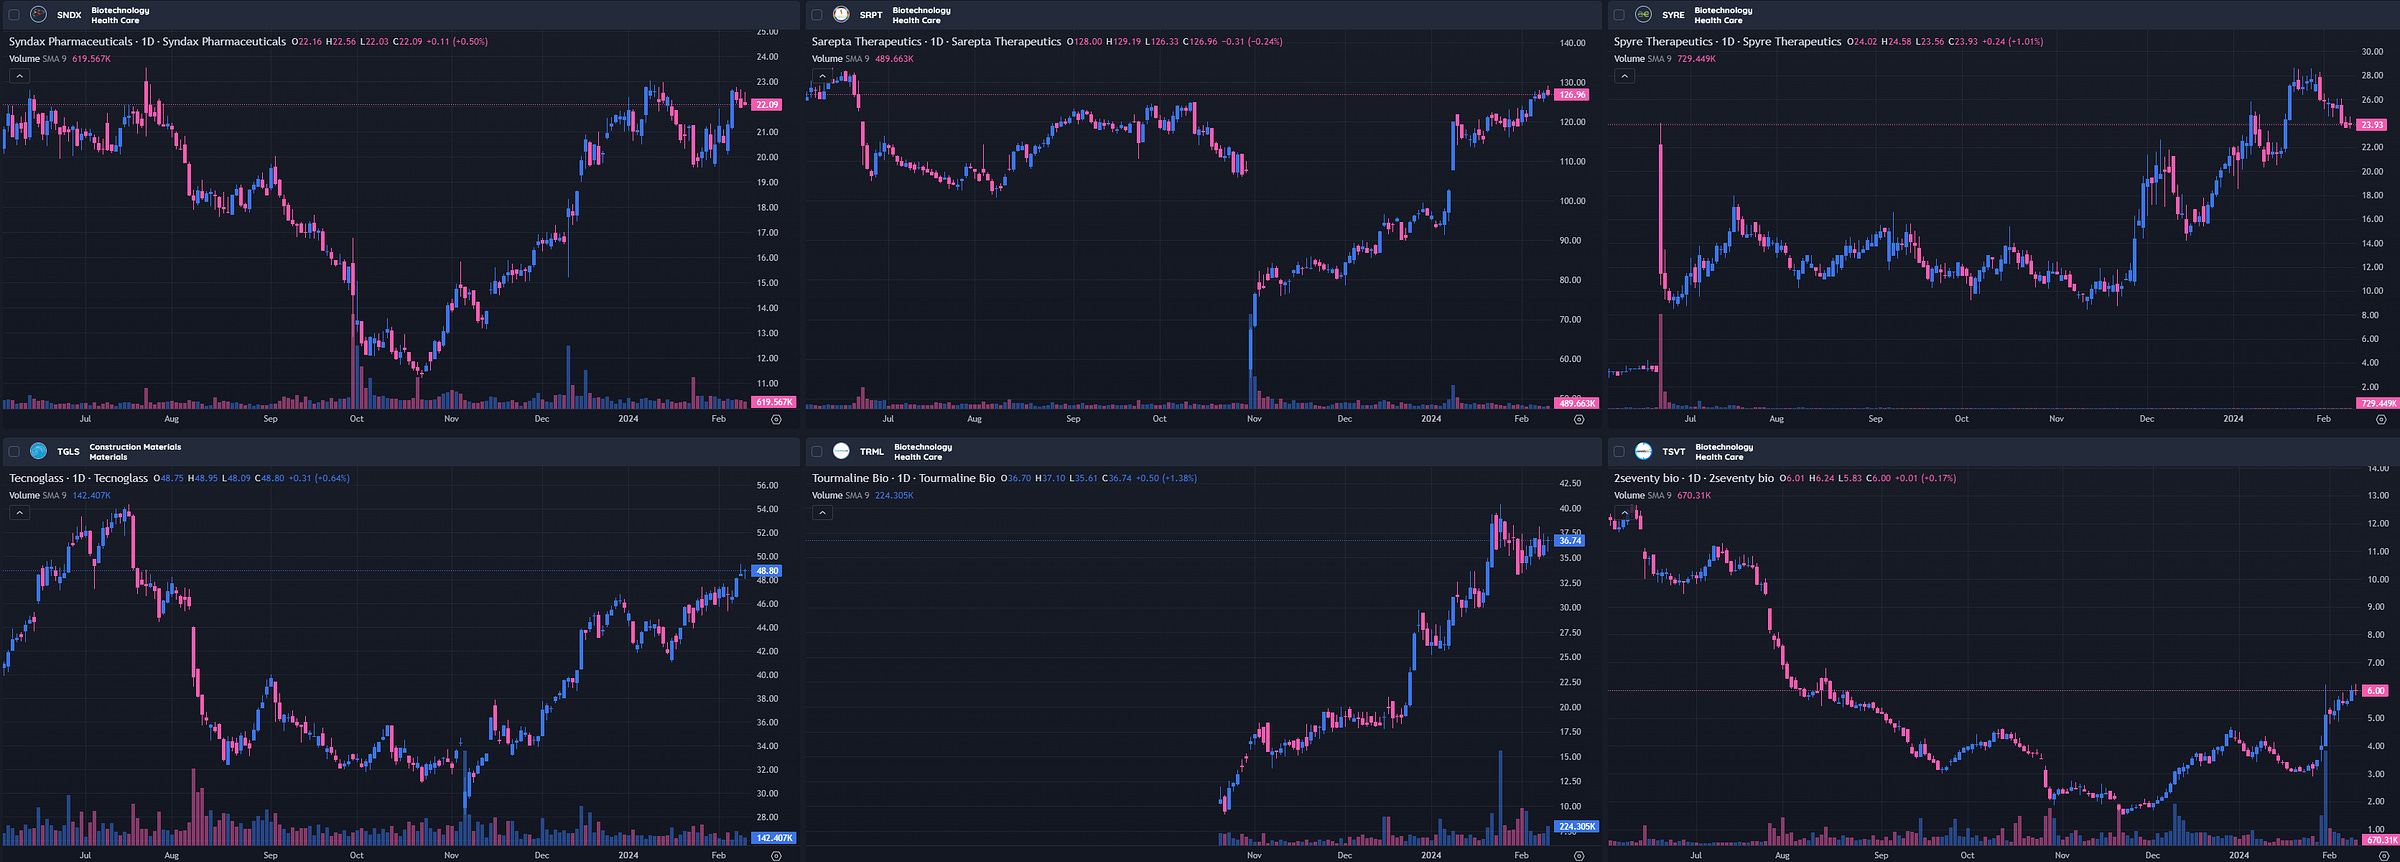Open chart settings gear on SRPT chart

point(1579,420)
